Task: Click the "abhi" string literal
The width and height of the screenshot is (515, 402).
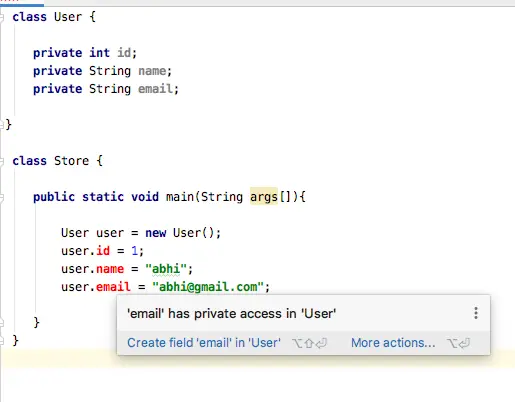Action: (x=166, y=269)
